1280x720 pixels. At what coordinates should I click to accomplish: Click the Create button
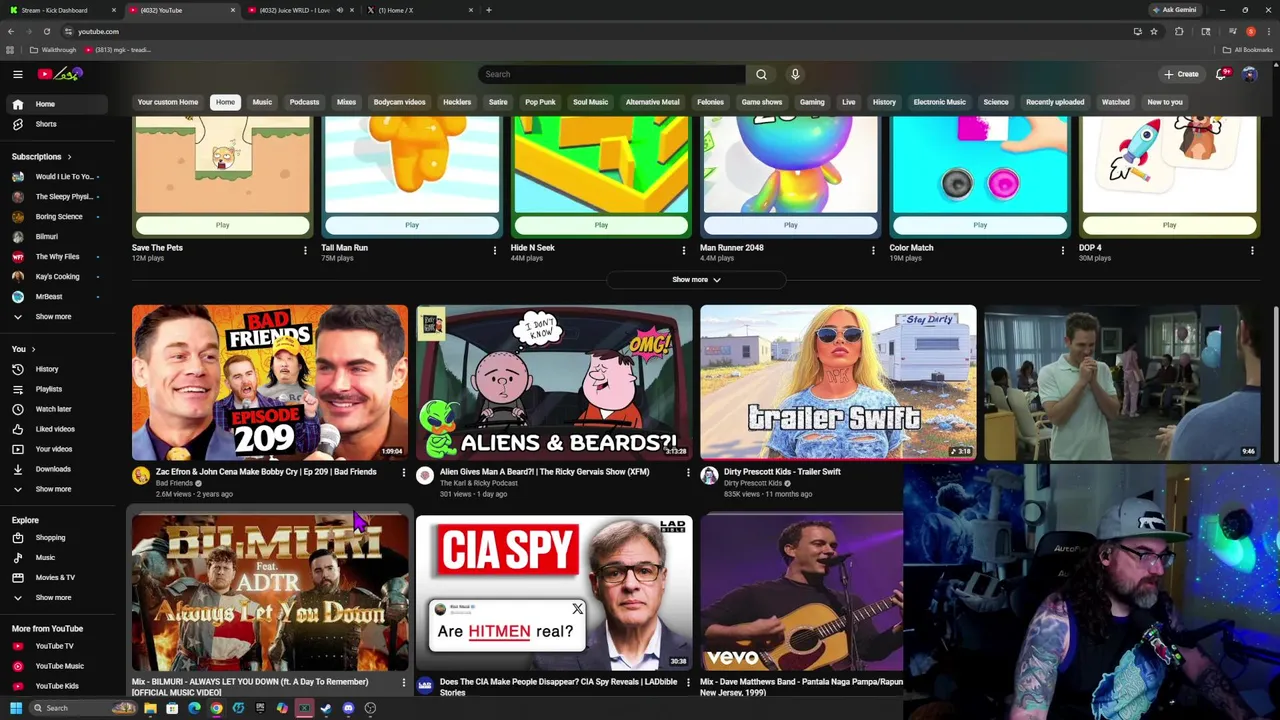tap(1181, 74)
